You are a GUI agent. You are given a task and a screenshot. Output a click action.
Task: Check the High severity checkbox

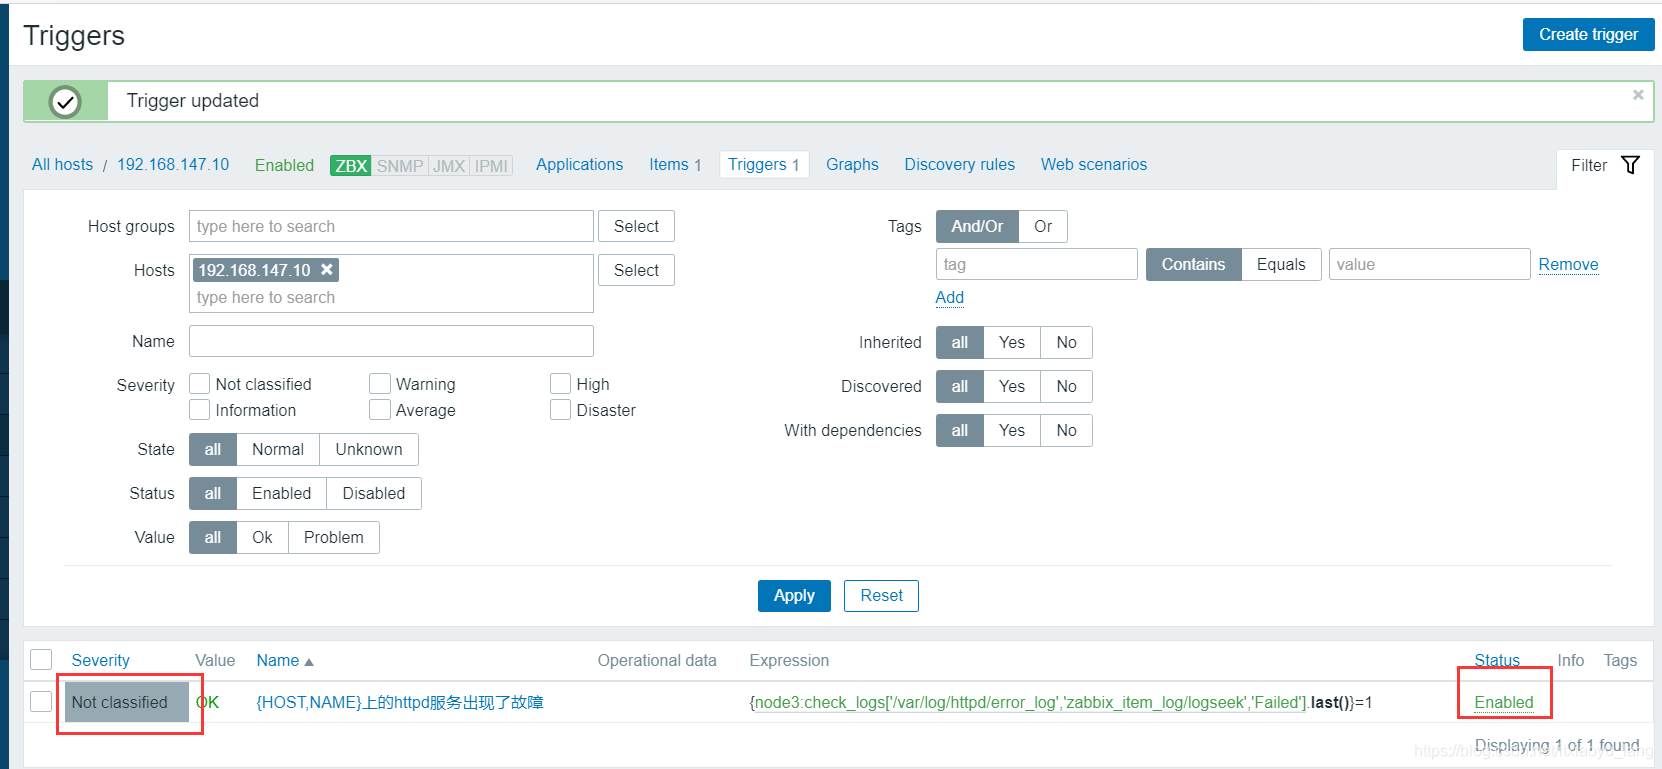point(561,384)
